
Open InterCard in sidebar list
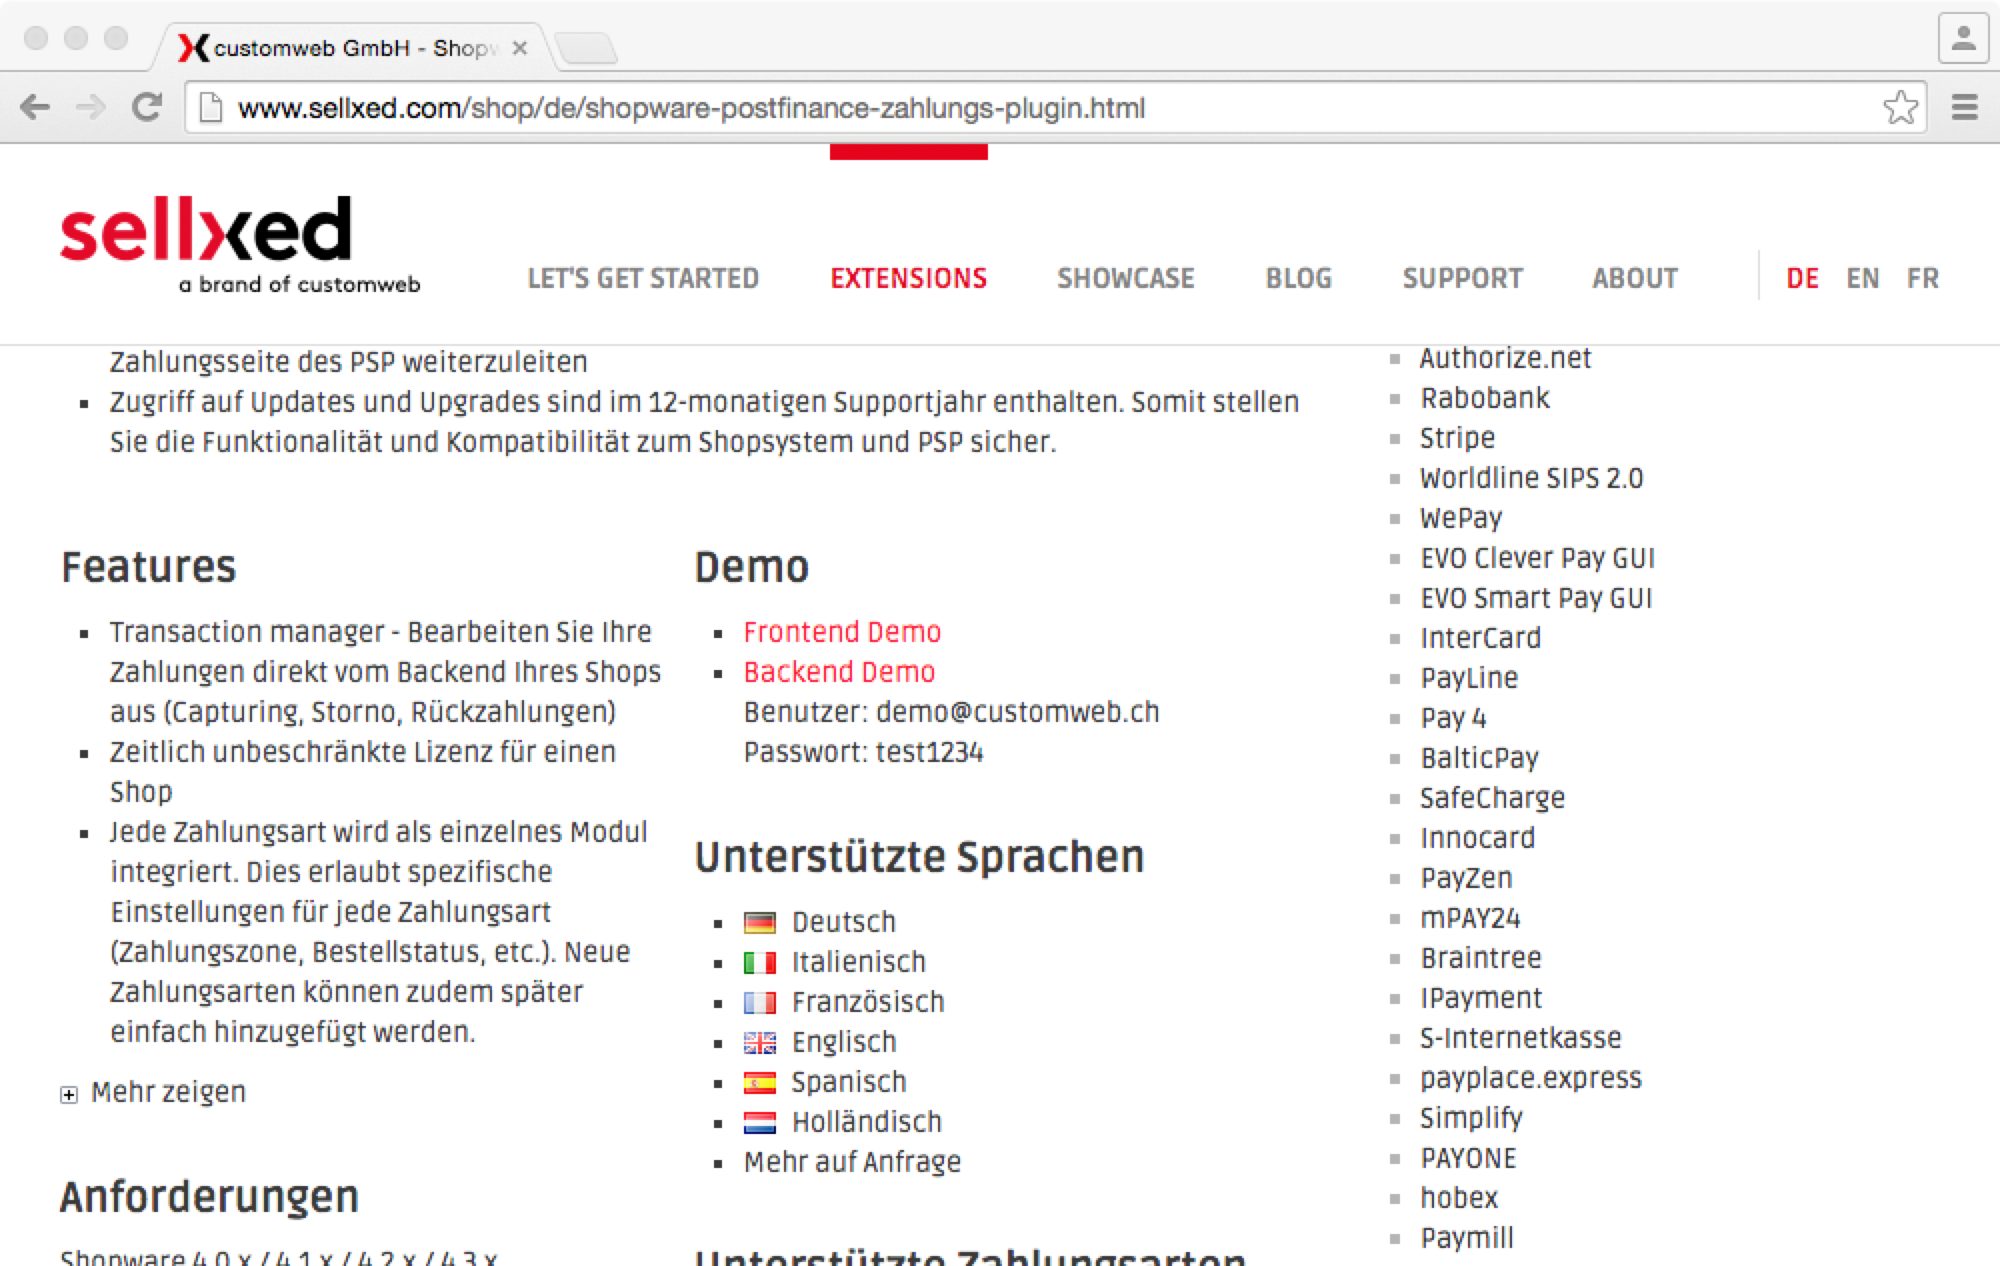[x=1480, y=638]
